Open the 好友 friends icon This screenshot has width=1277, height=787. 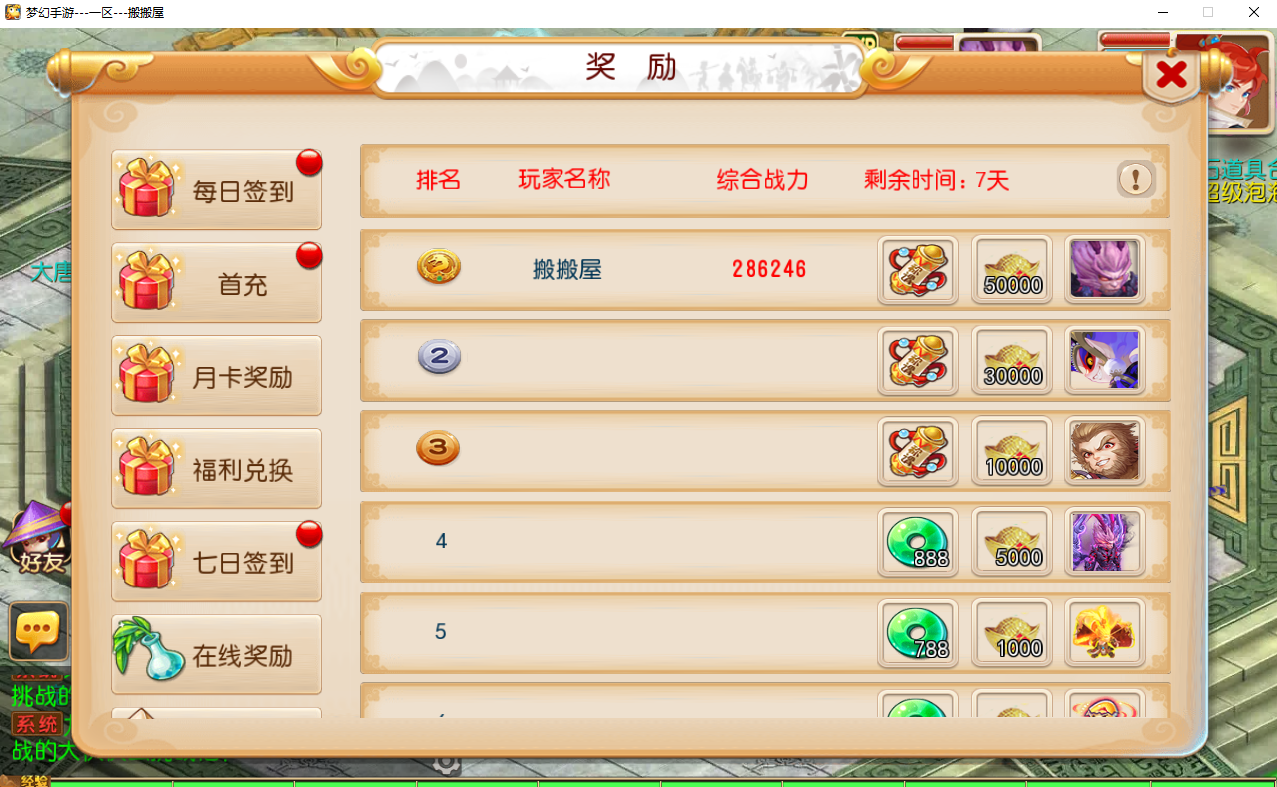36,540
